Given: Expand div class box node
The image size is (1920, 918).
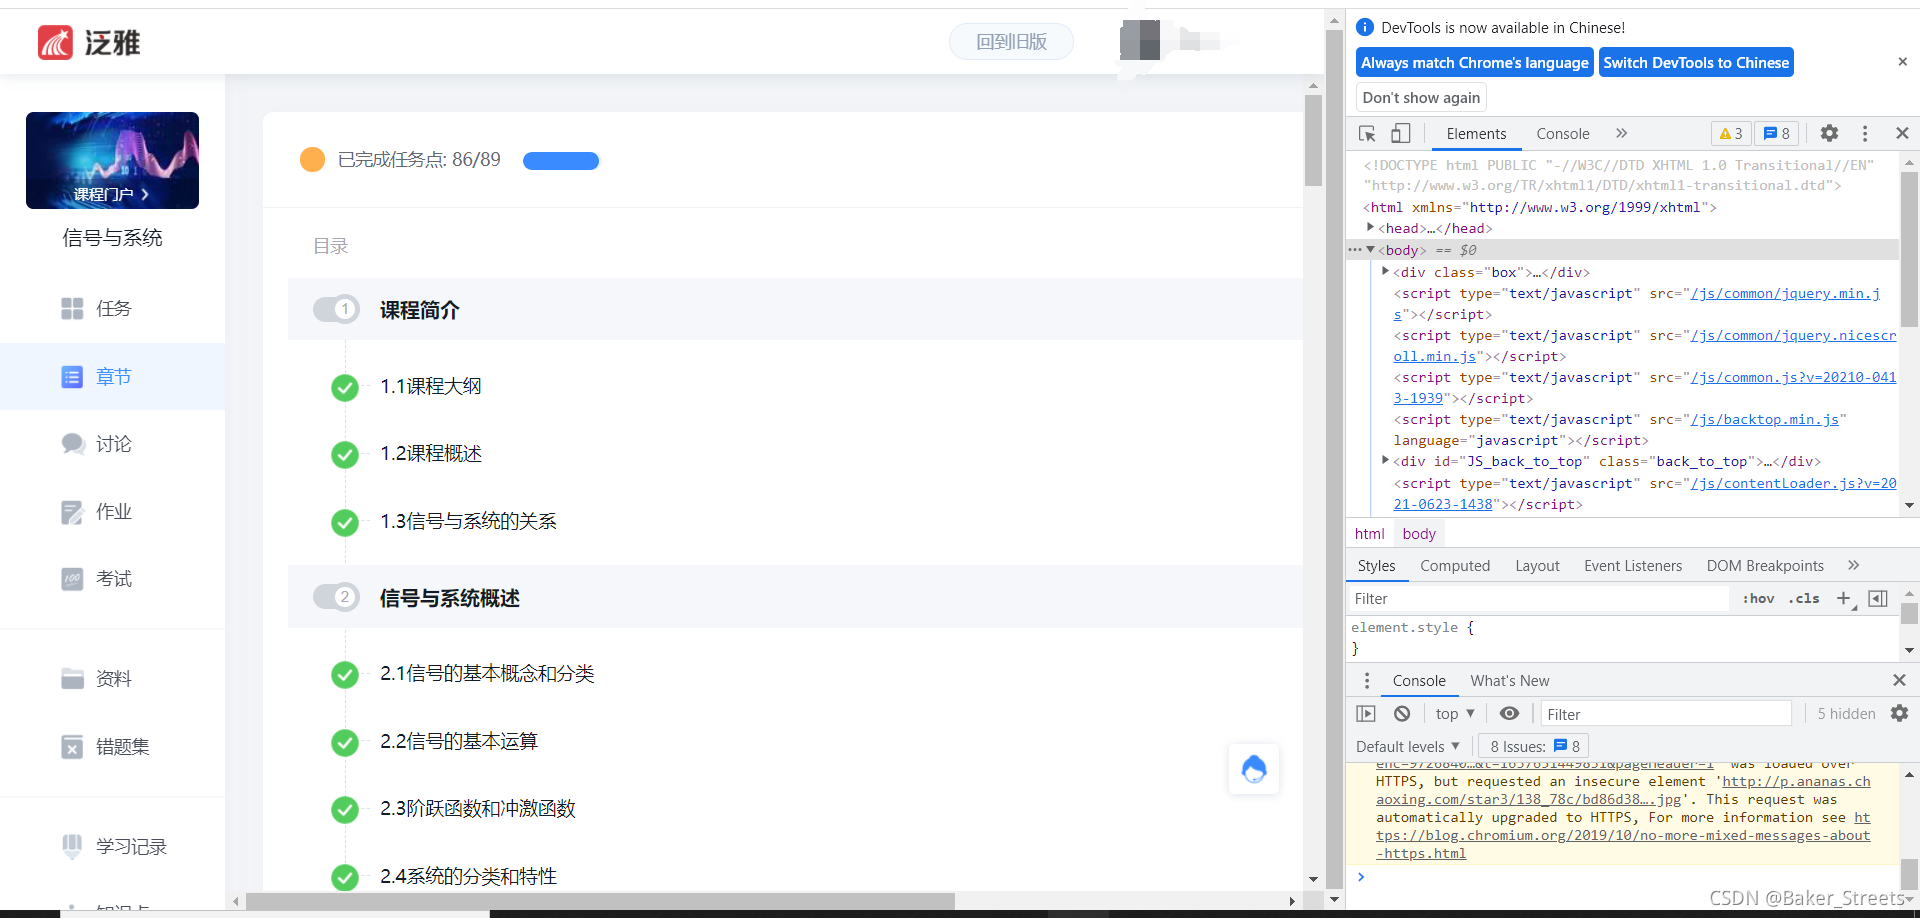Looking at the screenshot, I should 1385,271.
